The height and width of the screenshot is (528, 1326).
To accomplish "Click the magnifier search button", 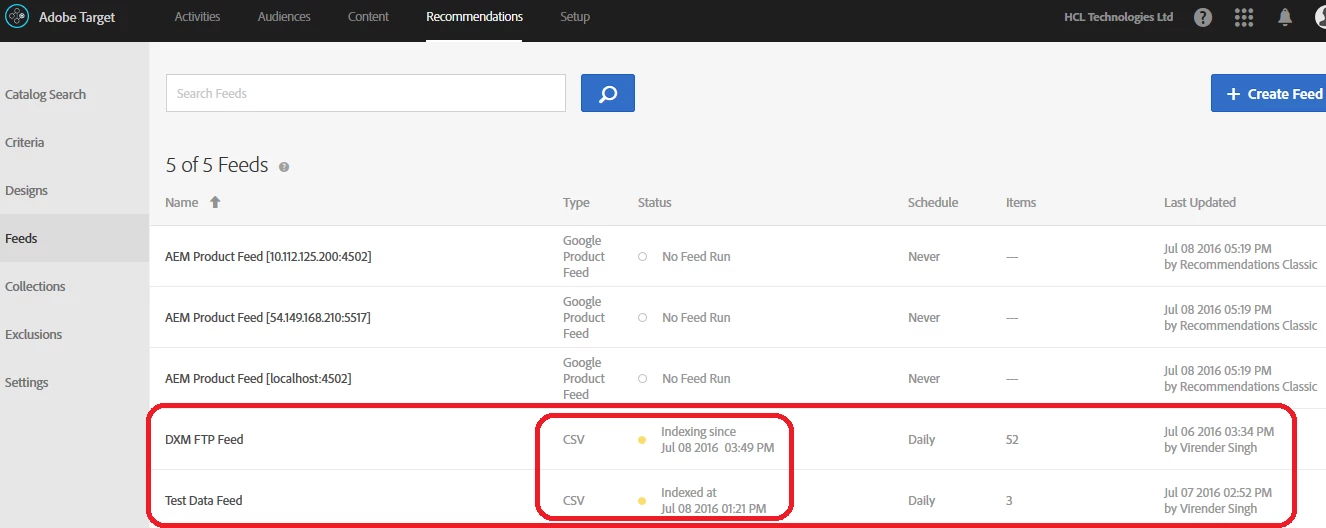I will (607, 93).
